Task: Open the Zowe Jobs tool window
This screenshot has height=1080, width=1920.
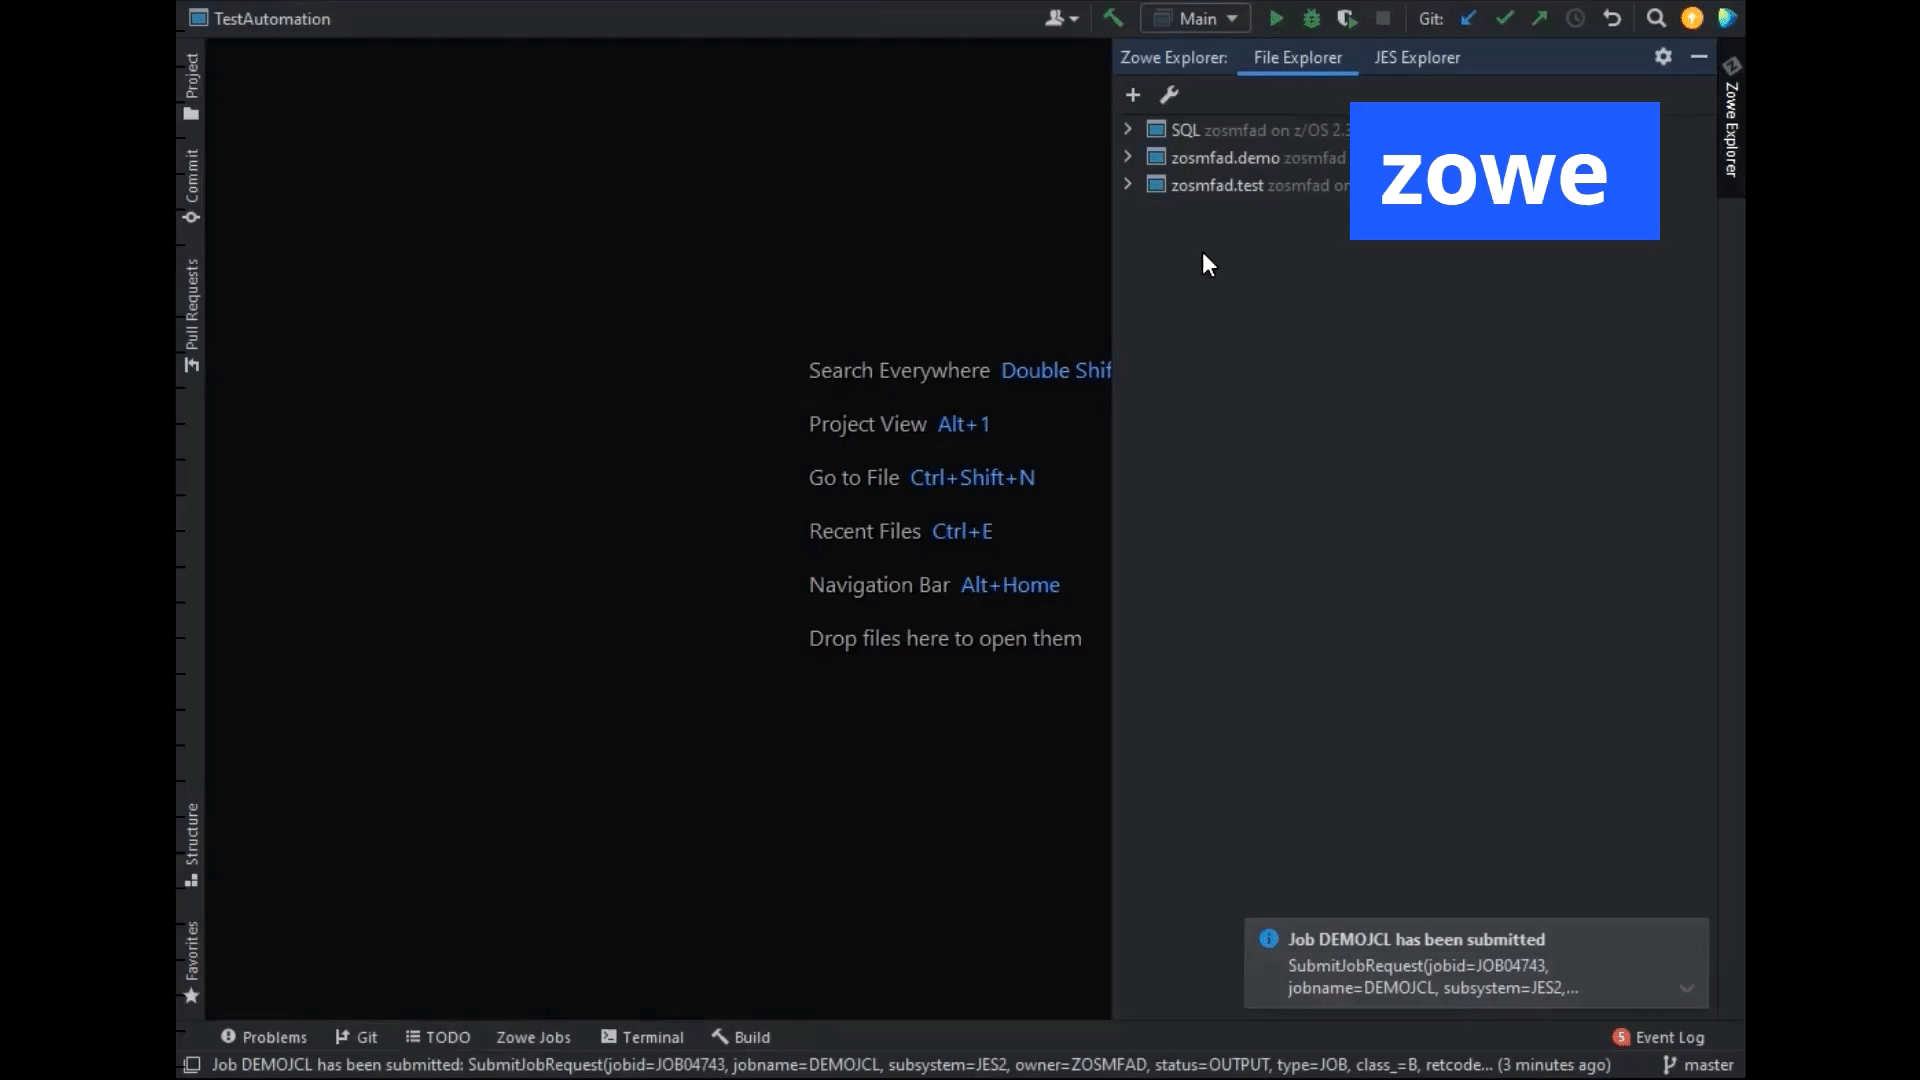Action: pyautogui.click(x=533, y=1037)
